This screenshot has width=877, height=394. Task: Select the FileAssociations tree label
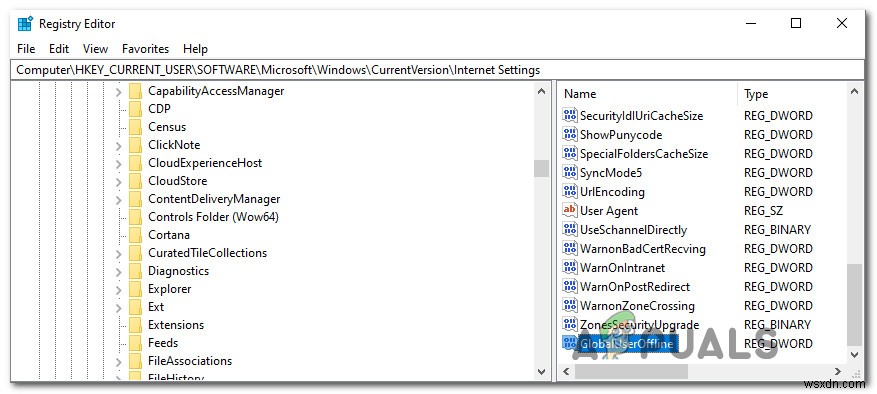tap(190, 361)
